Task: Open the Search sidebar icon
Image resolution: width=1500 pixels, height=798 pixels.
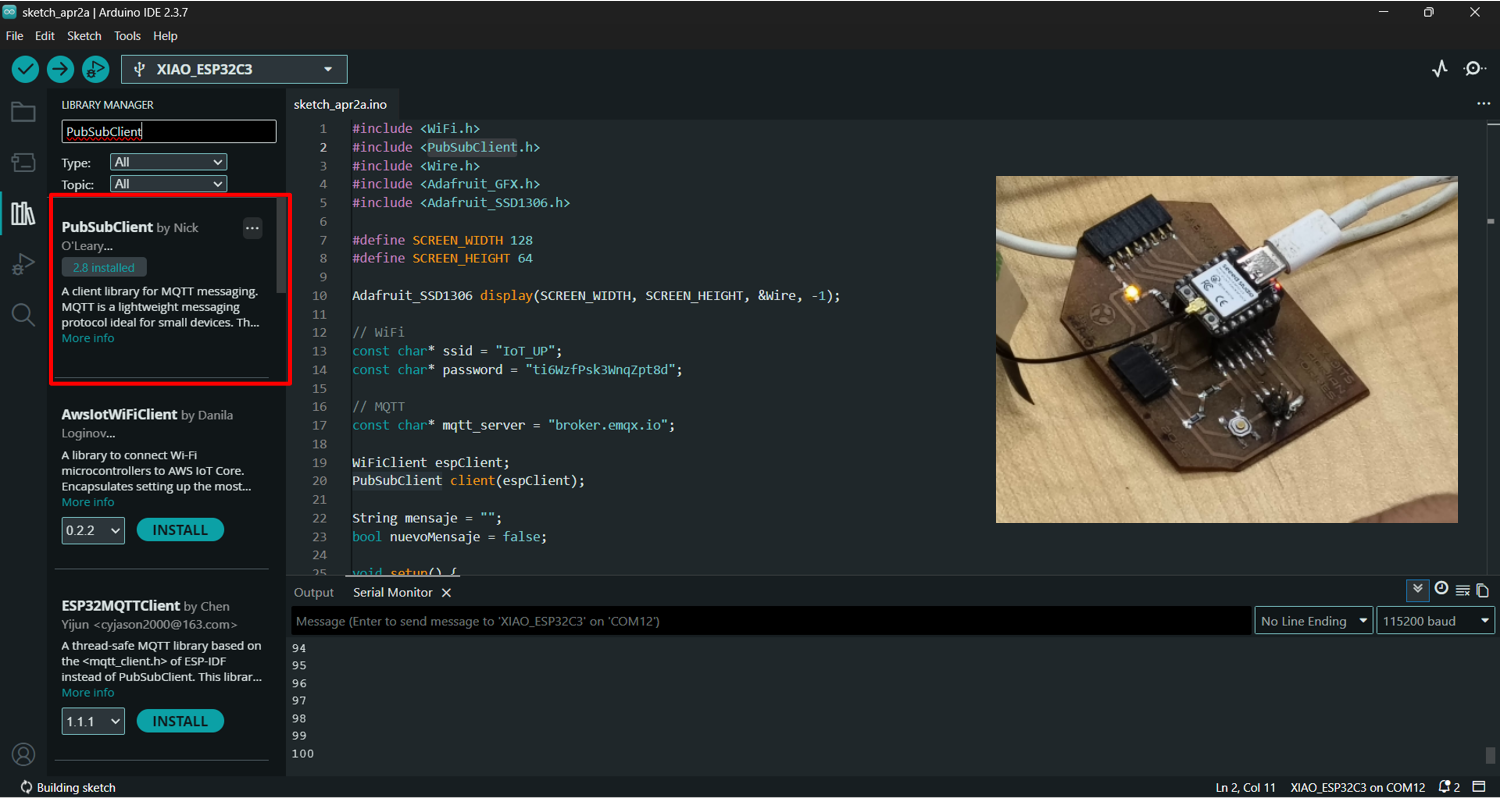Action: point(23,315)
